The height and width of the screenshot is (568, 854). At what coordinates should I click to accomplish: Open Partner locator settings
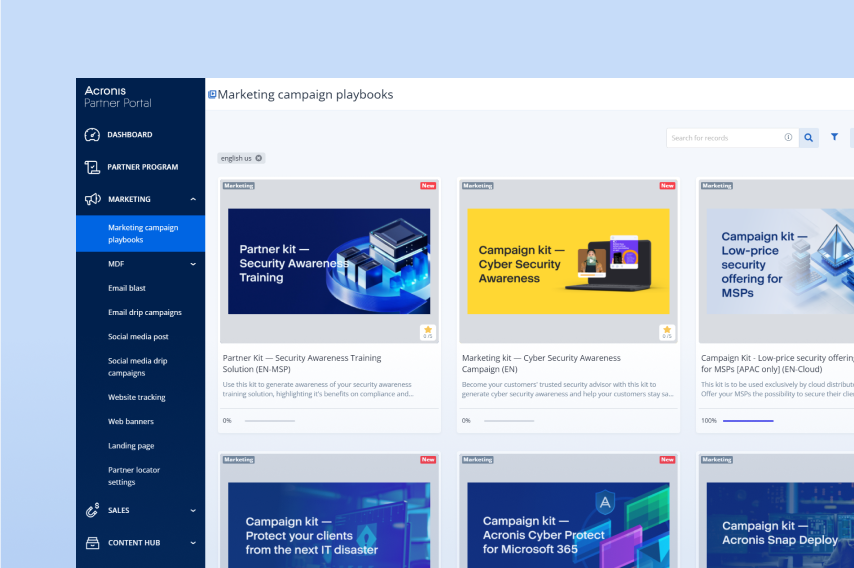point(134,476)
